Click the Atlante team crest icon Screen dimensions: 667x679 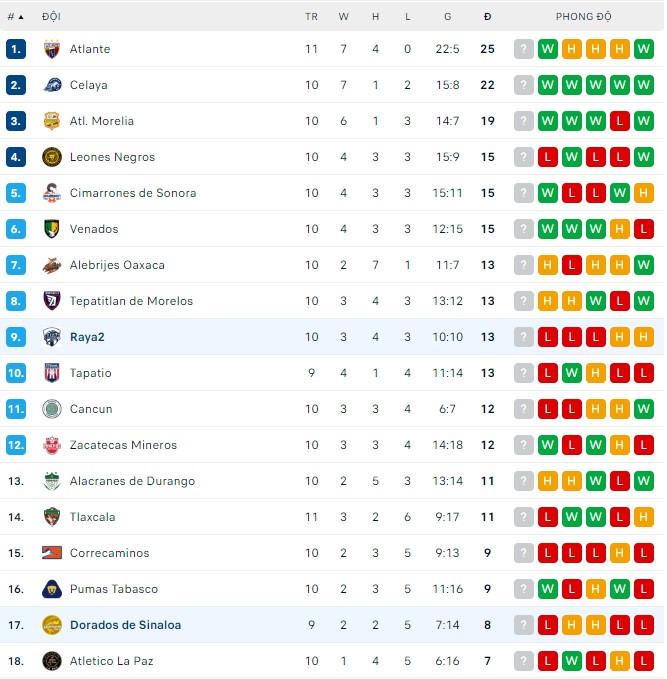pos(52,49)
